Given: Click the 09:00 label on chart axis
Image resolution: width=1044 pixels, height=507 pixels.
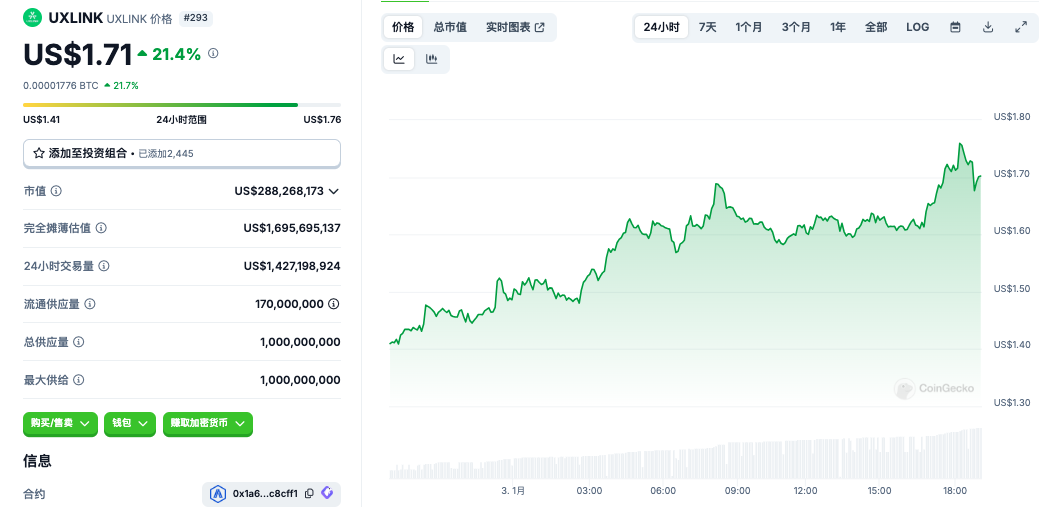Looking at the screenshot, I should [738, 491].
